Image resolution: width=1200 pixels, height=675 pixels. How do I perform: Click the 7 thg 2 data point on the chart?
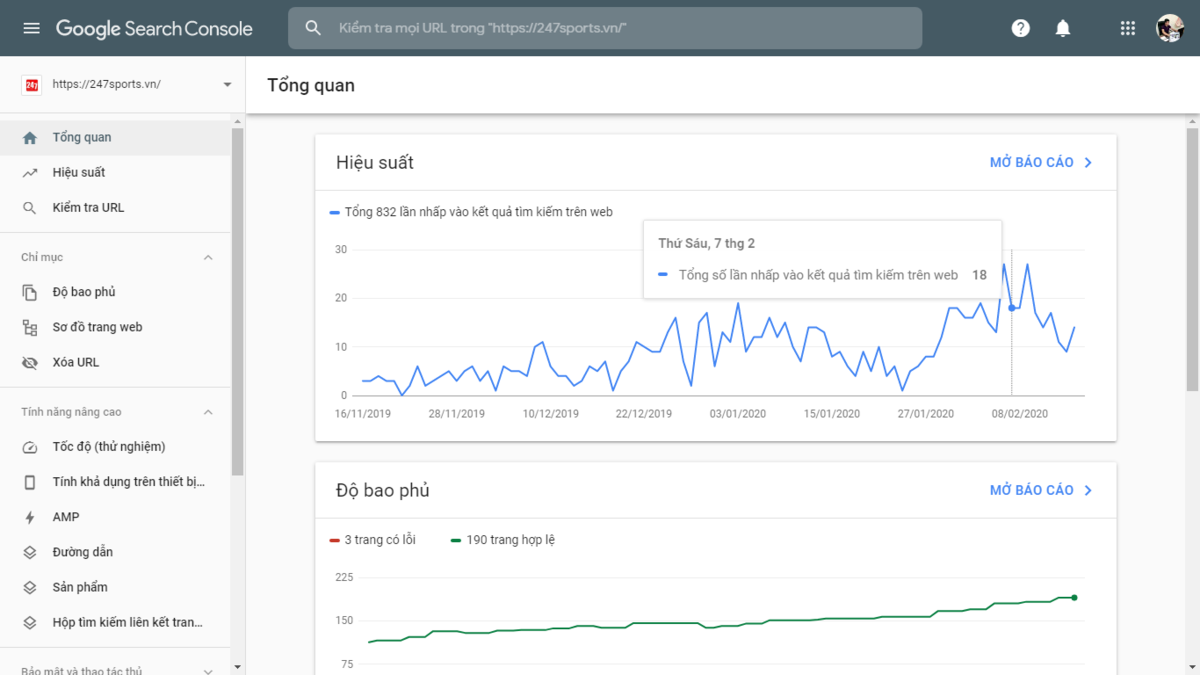pos(1012,308)
